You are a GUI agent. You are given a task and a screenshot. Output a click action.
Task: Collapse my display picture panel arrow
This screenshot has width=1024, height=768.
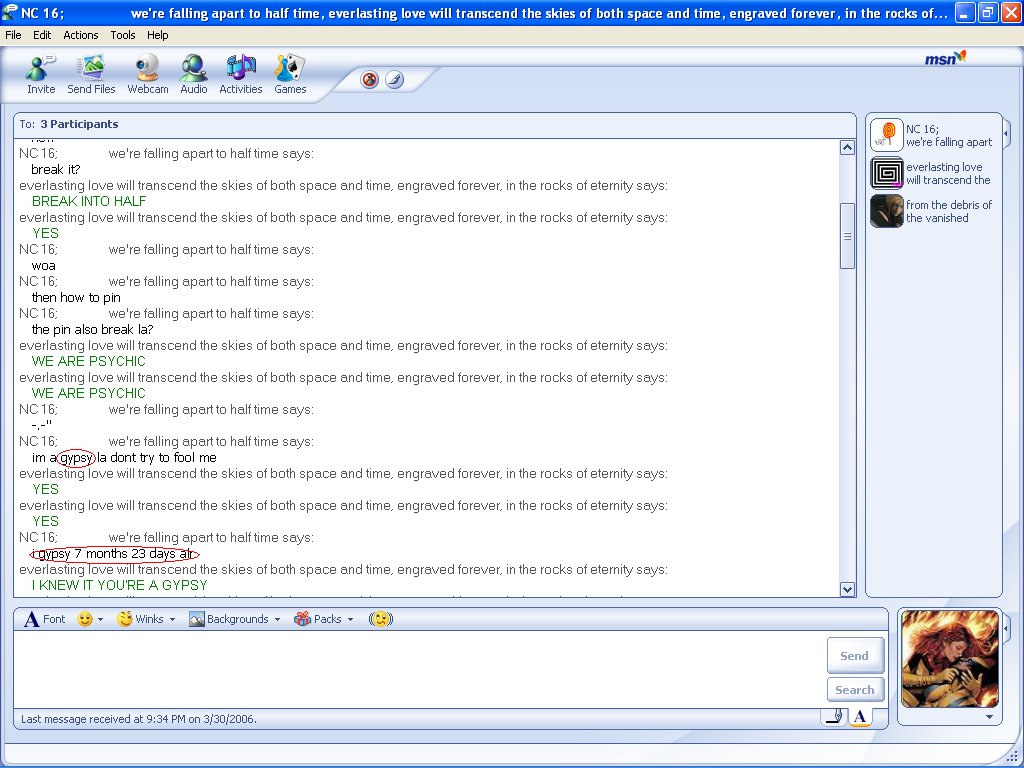[1006, 629]
